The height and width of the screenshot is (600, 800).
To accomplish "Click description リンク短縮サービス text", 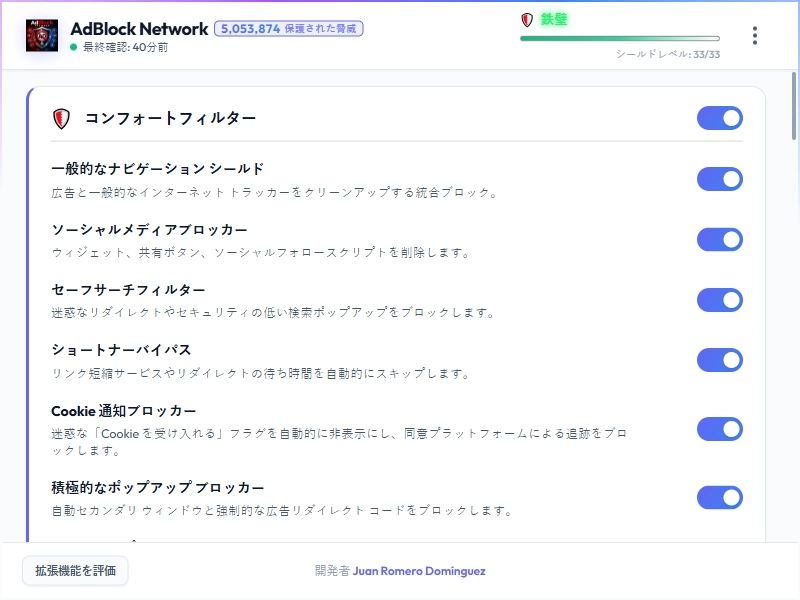I will click(x=261, y=373).
